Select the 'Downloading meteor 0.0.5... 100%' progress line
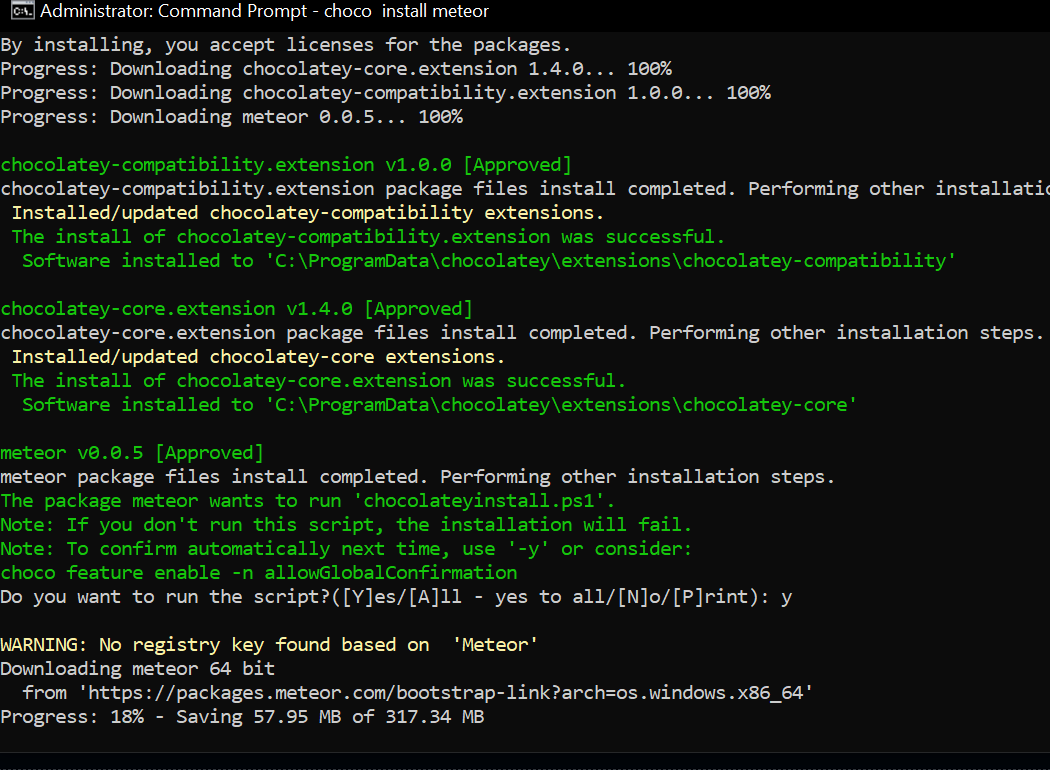Viewport: 1050px width, 770px height. [230, 116]
